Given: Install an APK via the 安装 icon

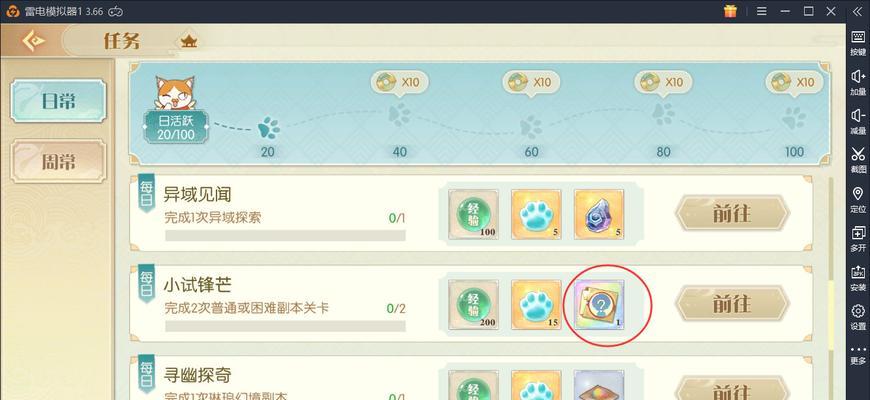Looking at the screenshot, I should (858, 277).
